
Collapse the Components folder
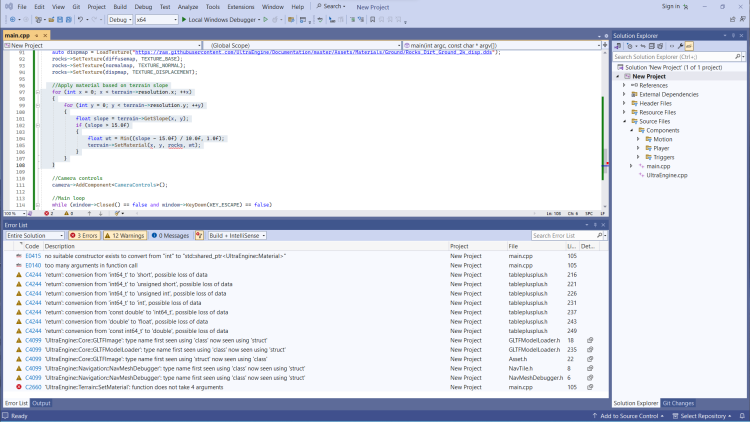pyautogui.click(x=631, y=130)
